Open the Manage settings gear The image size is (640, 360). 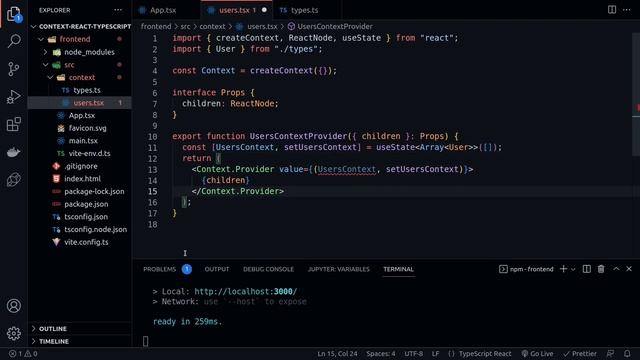(x=14, y=333)
